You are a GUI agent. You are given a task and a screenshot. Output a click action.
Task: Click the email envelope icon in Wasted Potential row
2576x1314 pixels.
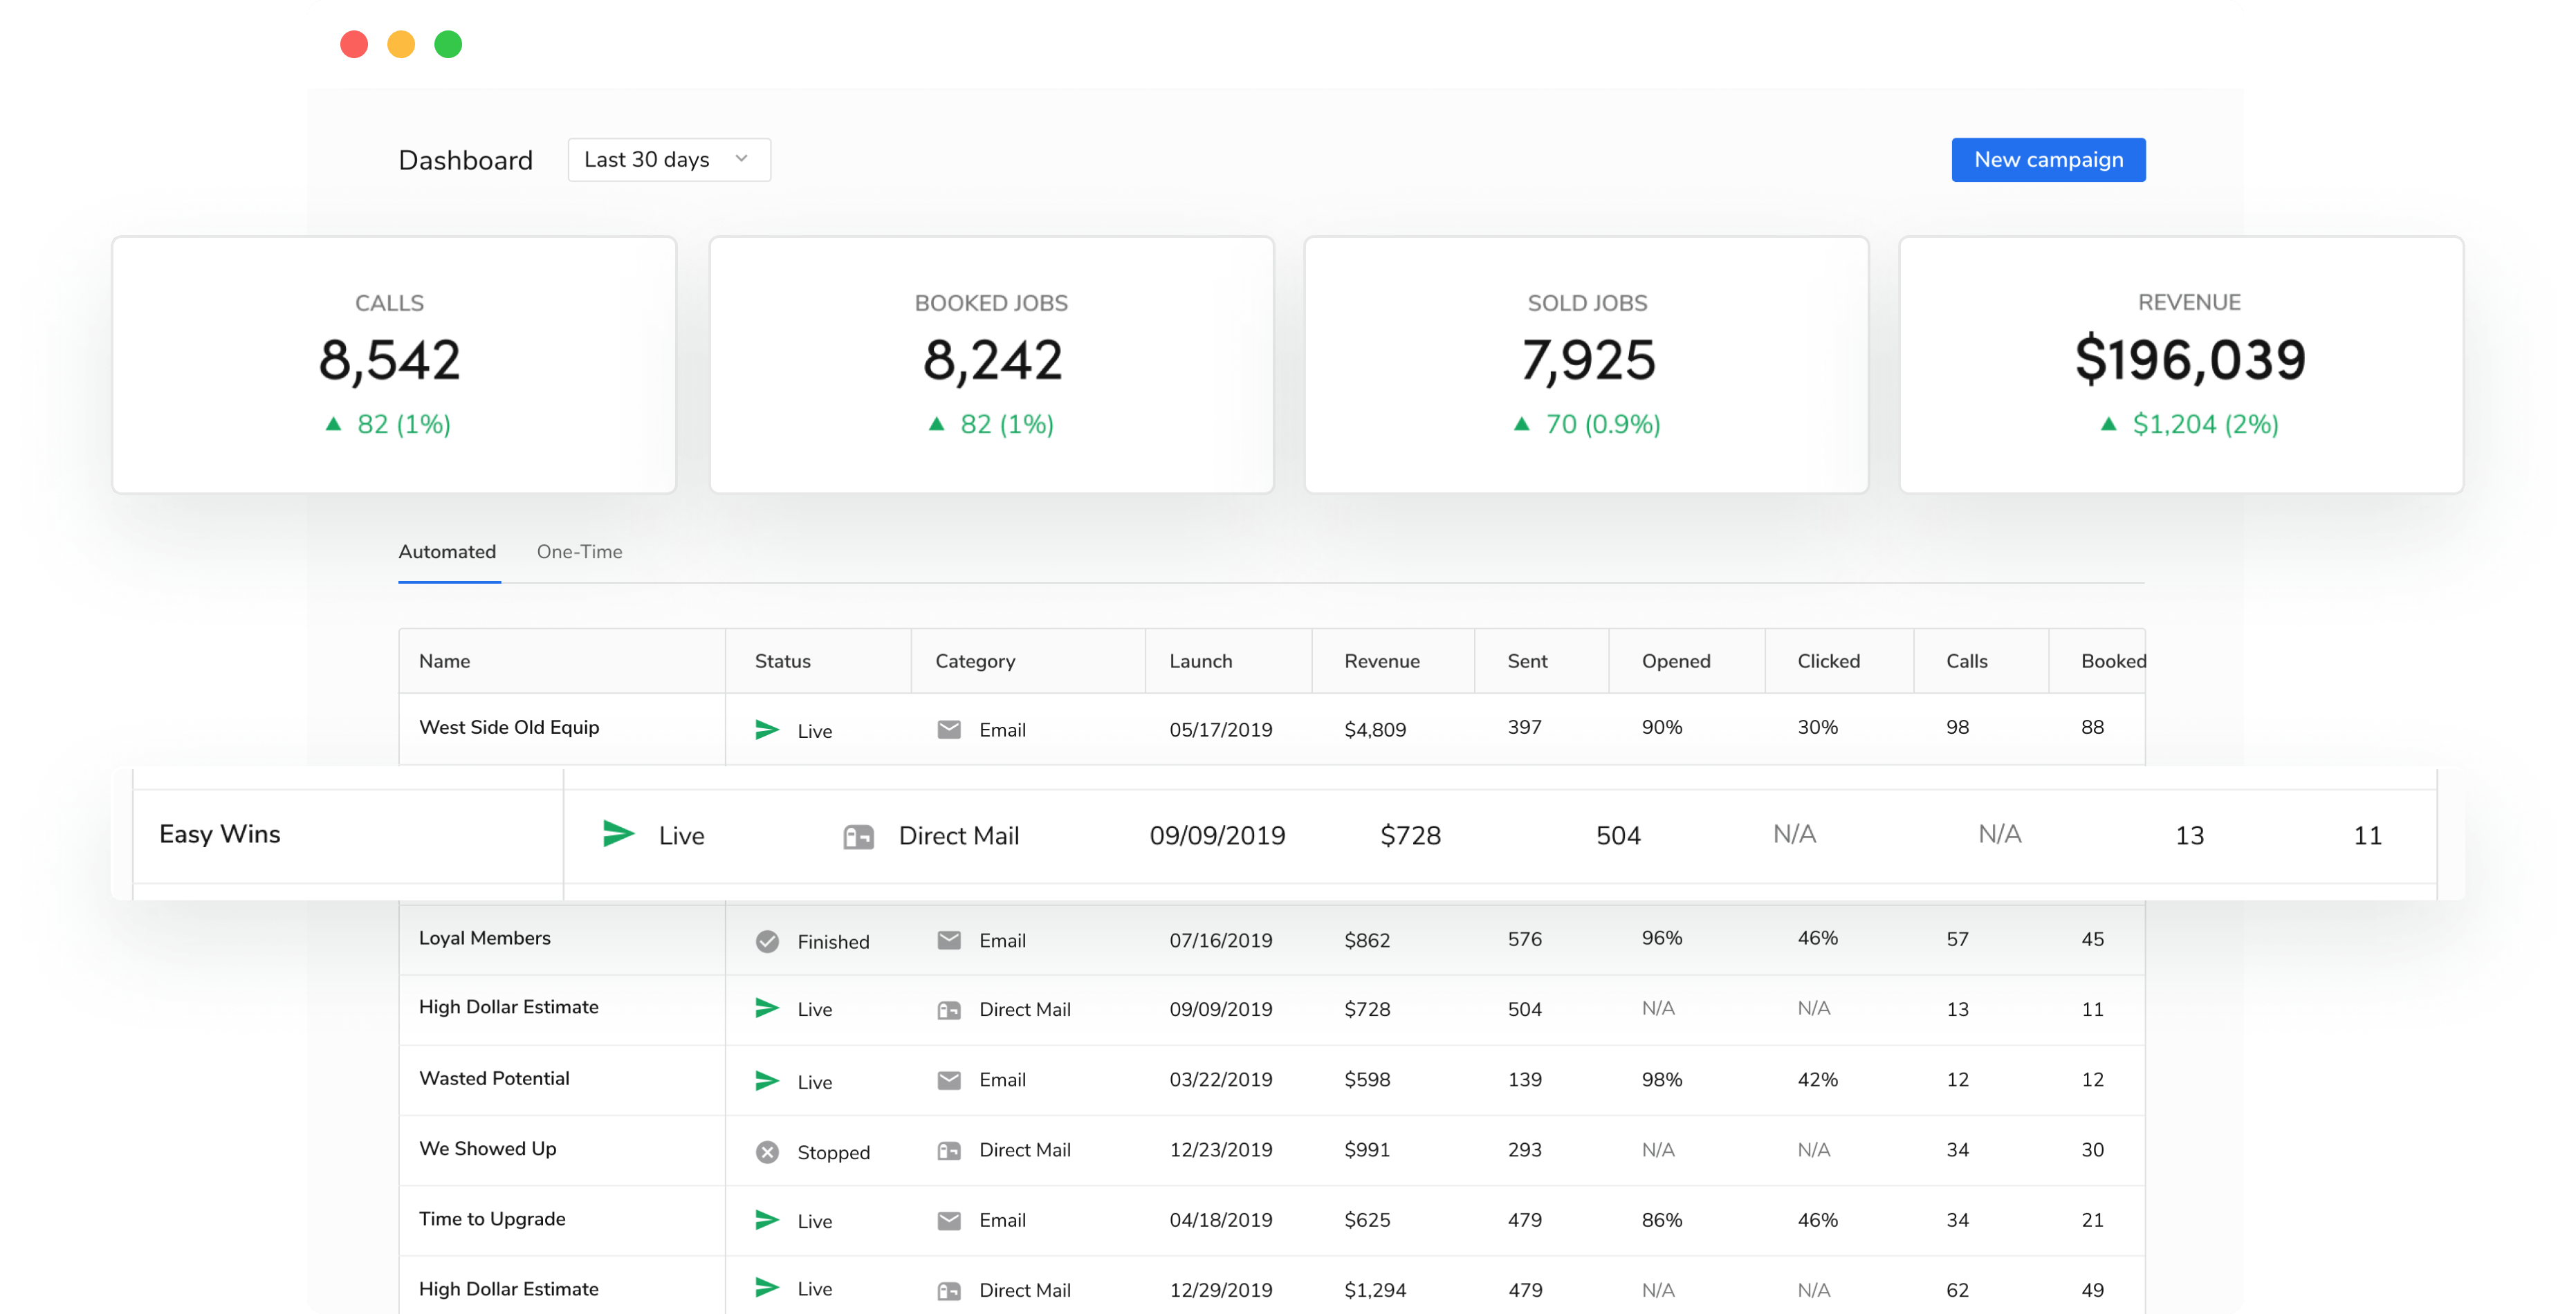949,1080
